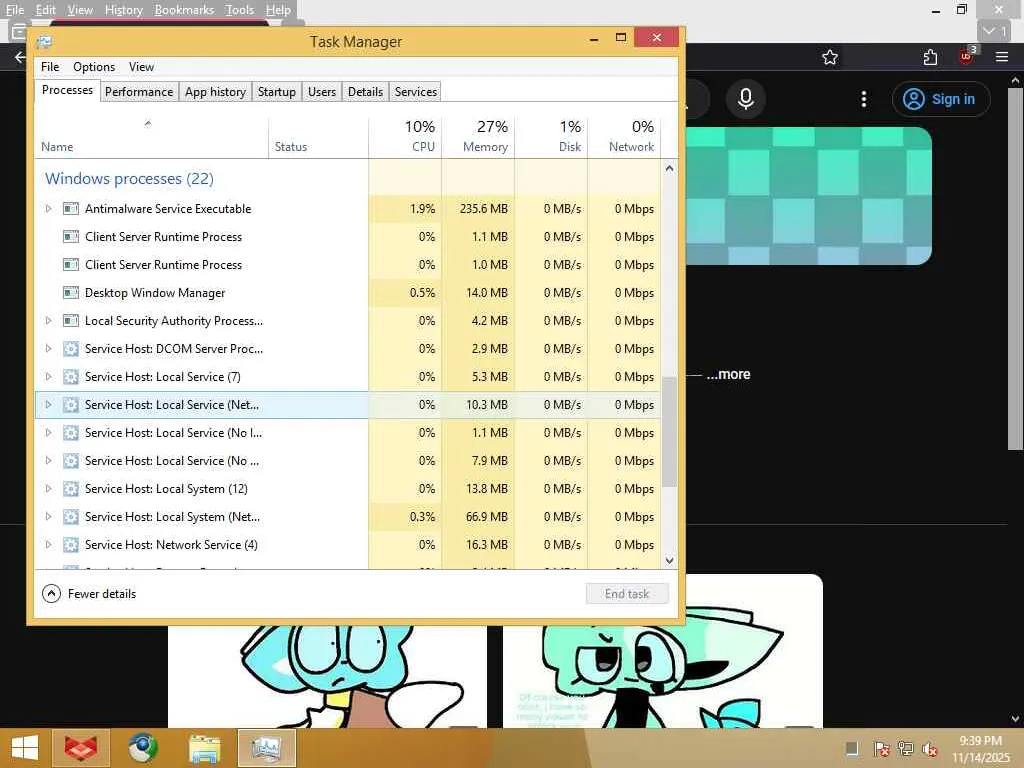1024x768 pixels.
Task: Open the globe browser icon on the taskbar
Action: click(142, 748)
